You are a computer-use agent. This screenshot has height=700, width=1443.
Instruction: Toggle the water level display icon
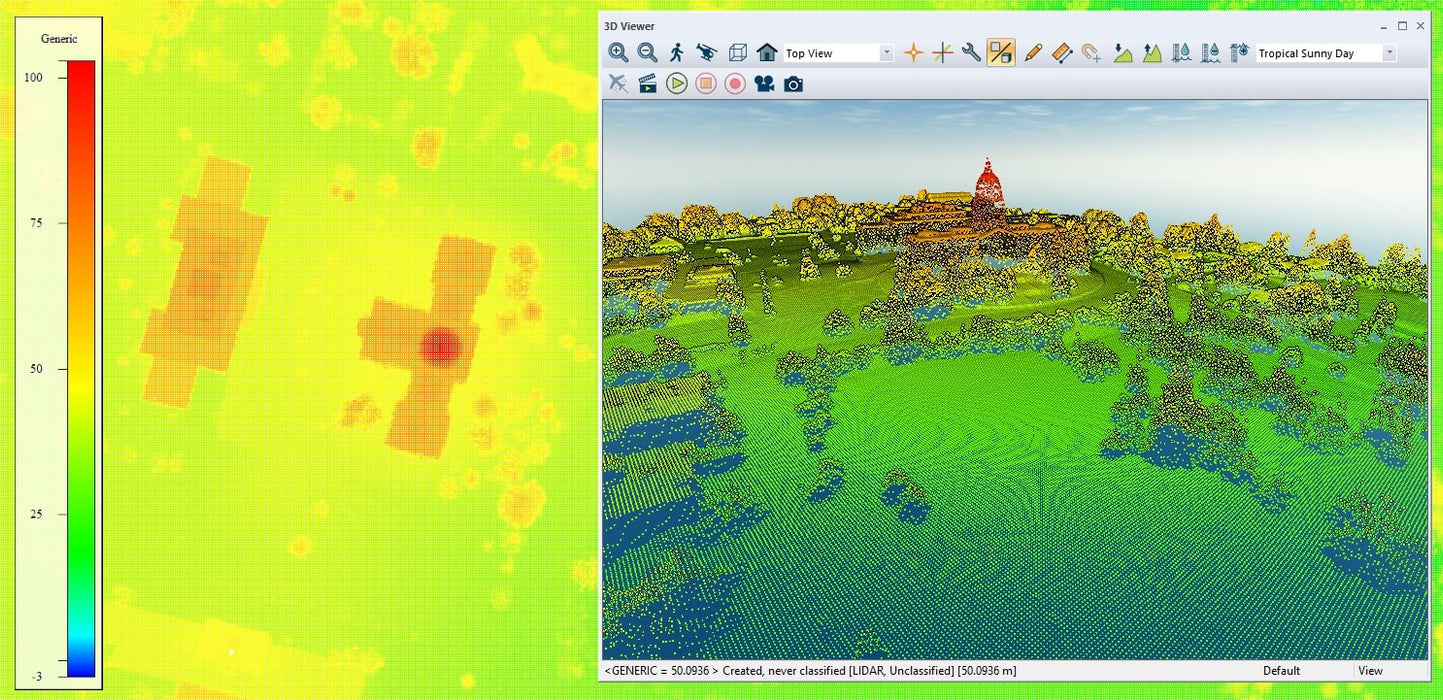[x=1181, y=53]
